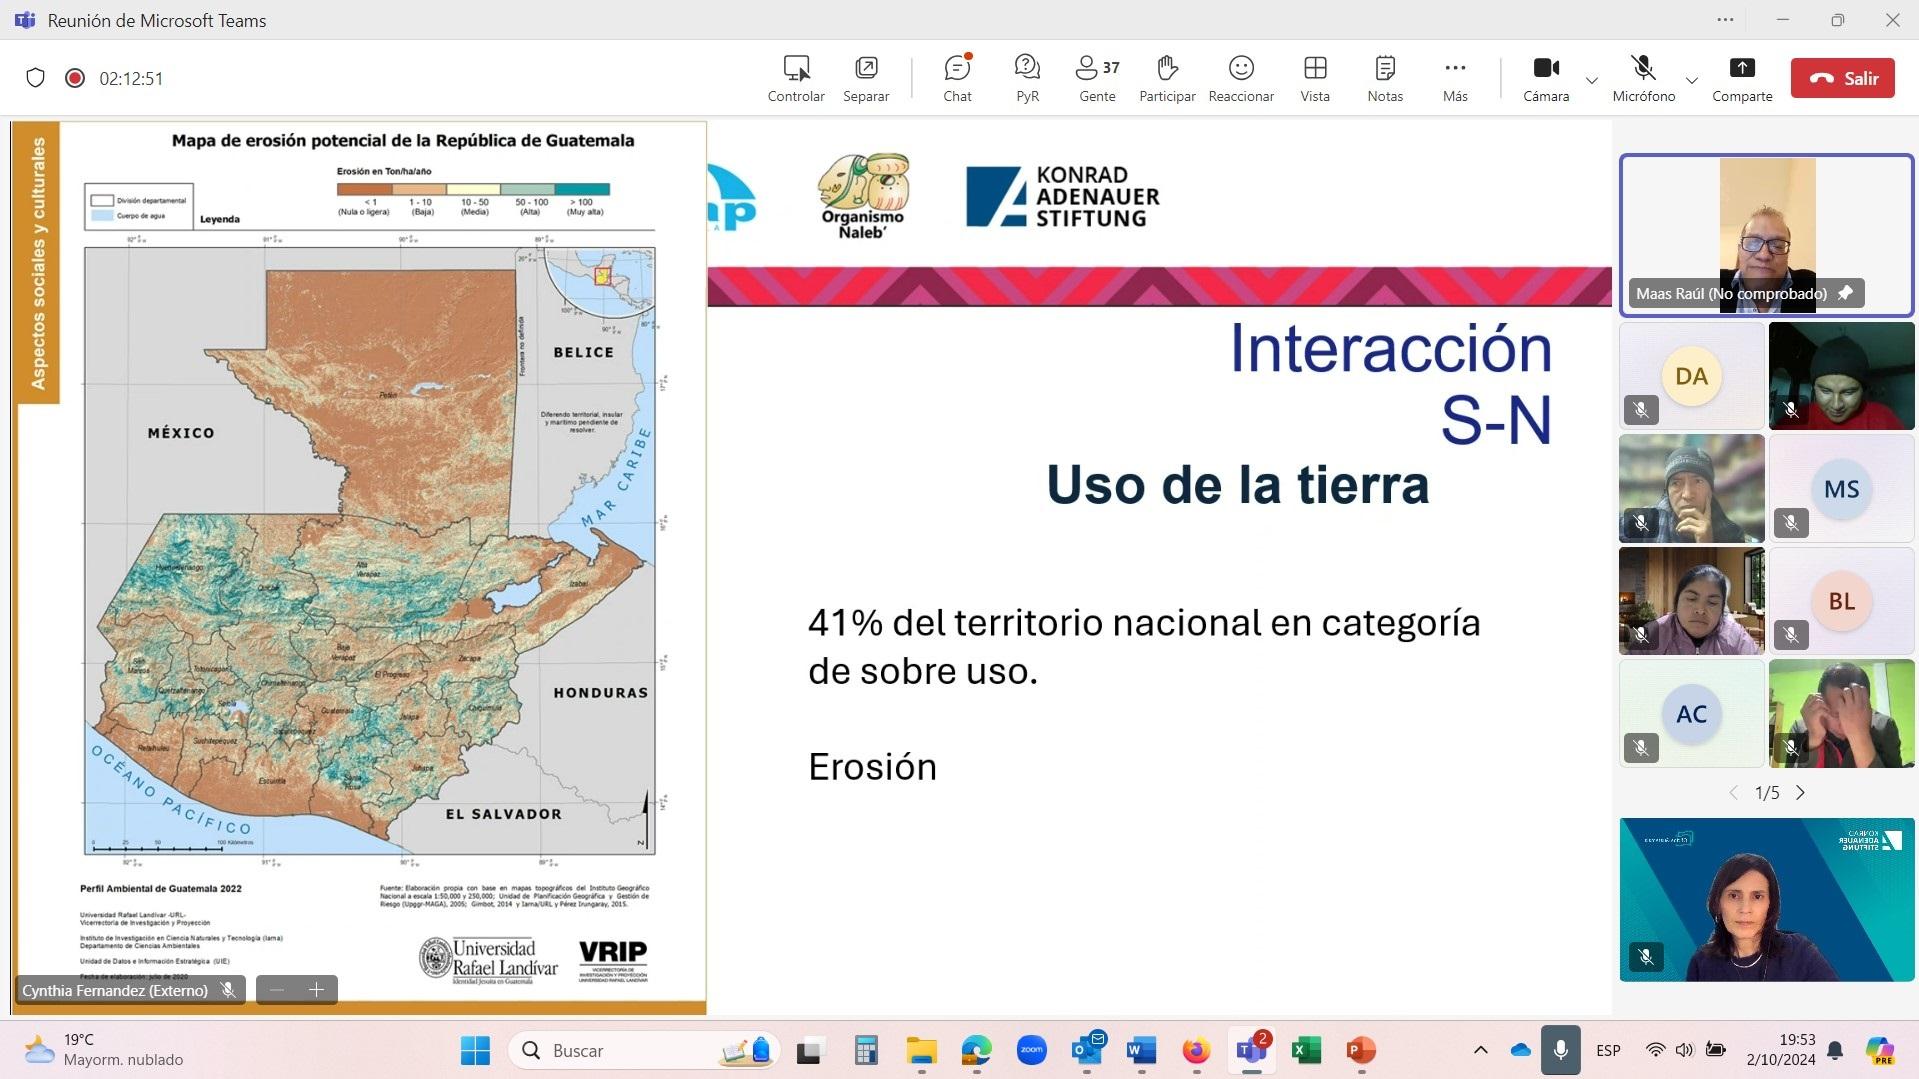Screen dimensions: 1919x1079
Task: Show the Gente participants list
Action: (1097, 78)
